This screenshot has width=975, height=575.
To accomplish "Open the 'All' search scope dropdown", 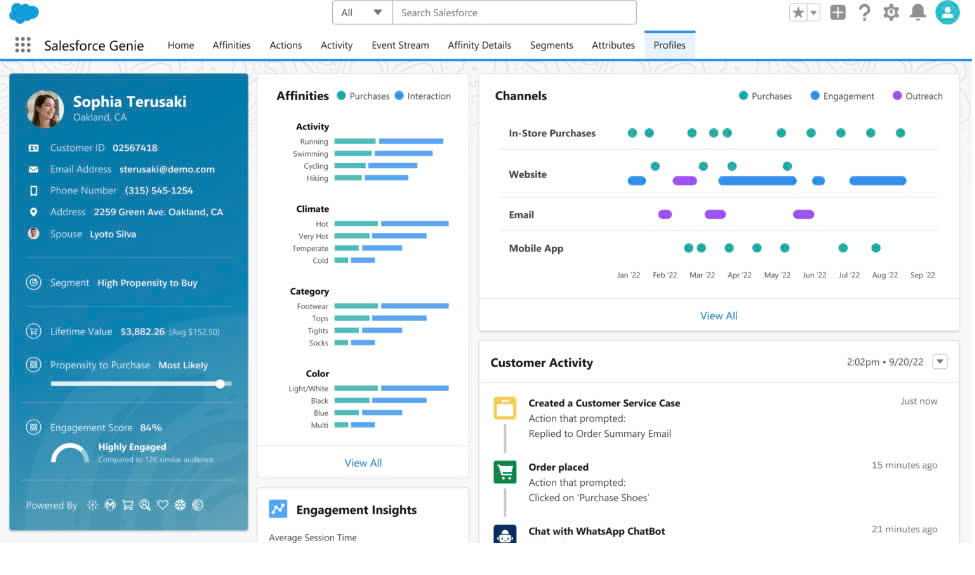I will point(361,13).
